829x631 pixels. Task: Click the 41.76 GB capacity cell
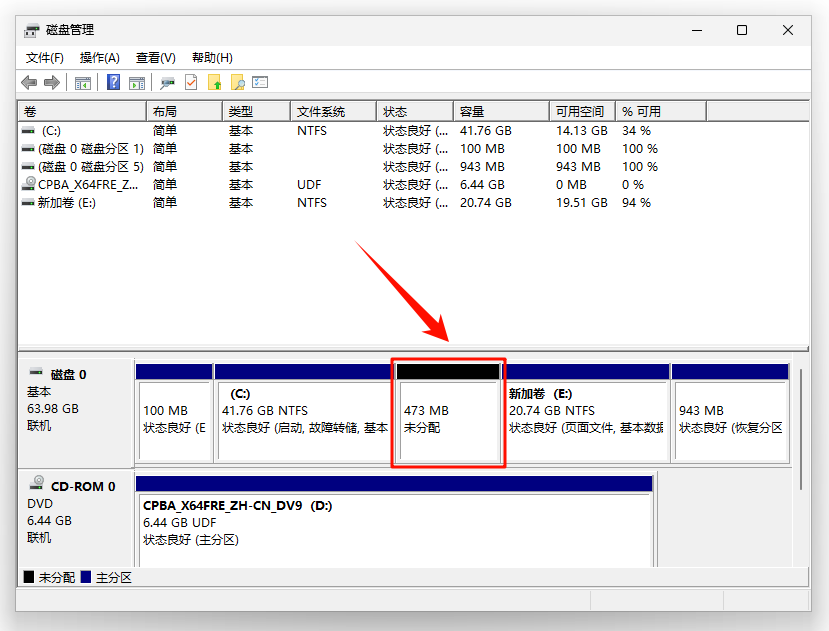tap(486, 131)
